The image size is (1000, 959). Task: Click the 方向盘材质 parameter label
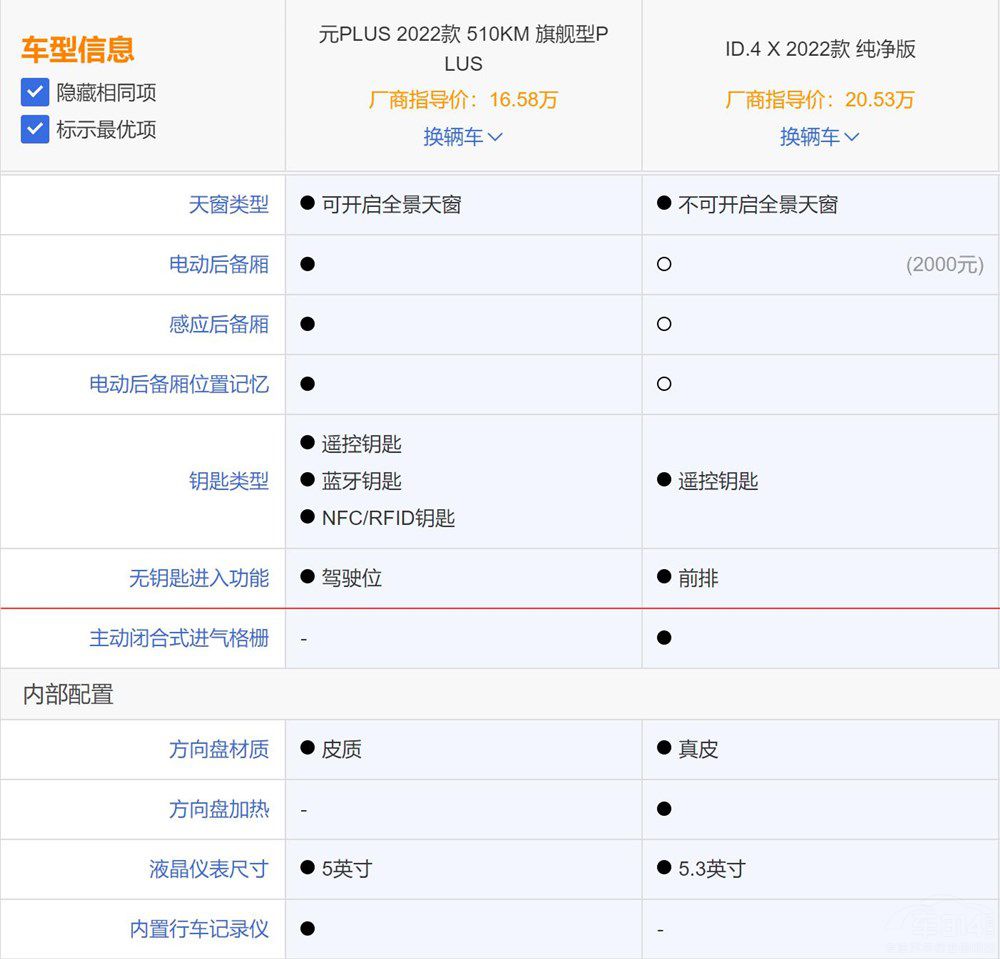218,749
